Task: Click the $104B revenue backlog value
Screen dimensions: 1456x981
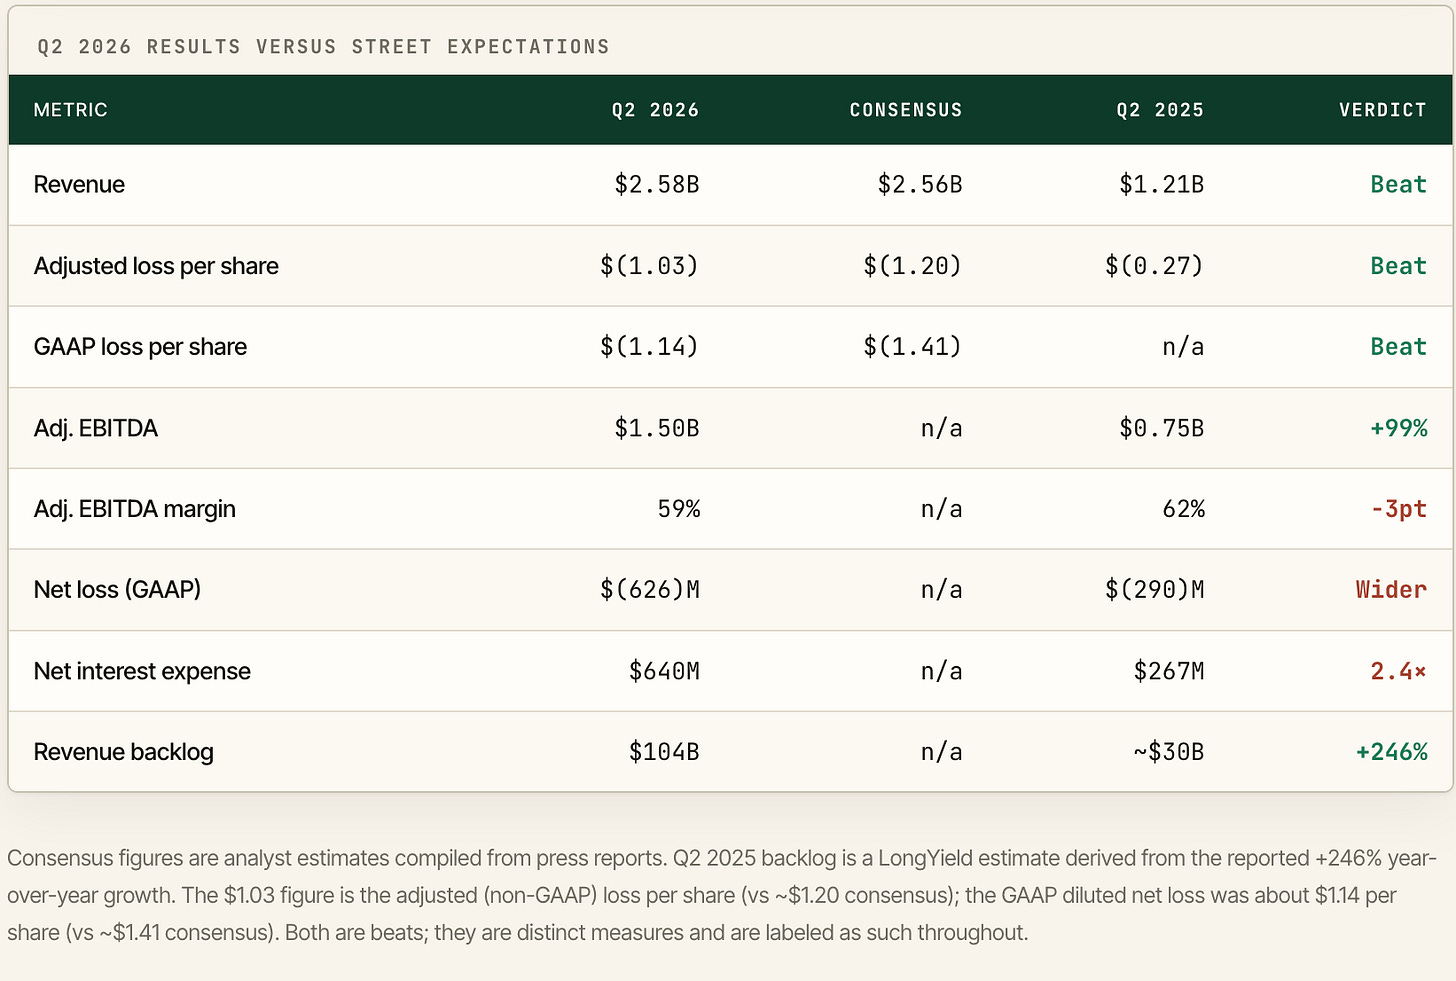Action: (x=664, y=752)
